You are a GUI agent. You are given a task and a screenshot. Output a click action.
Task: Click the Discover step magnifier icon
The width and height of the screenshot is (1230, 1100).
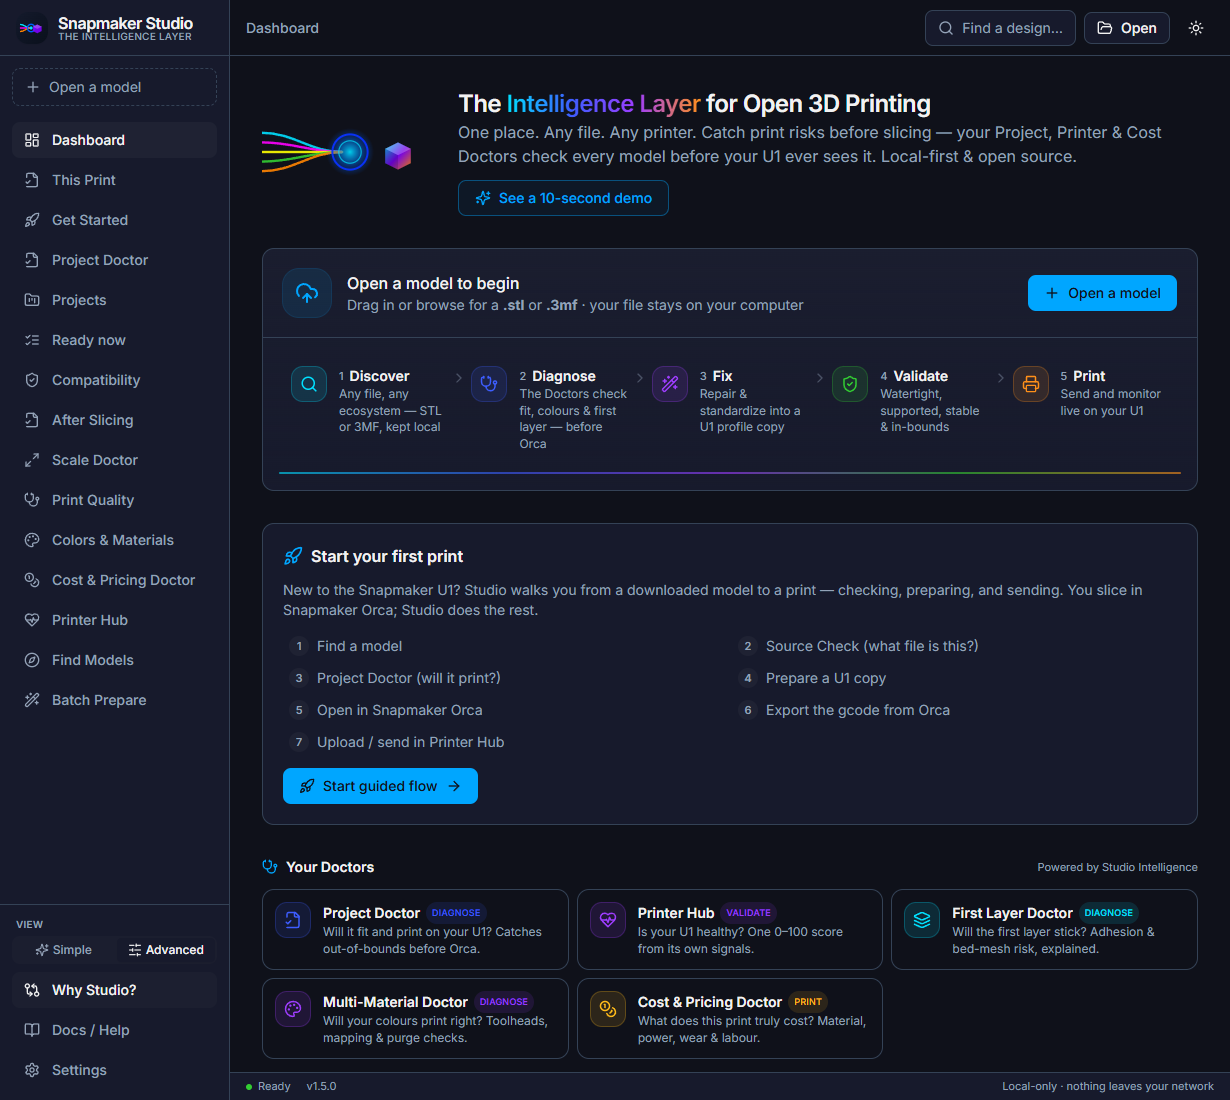click(x=309, y=384)
